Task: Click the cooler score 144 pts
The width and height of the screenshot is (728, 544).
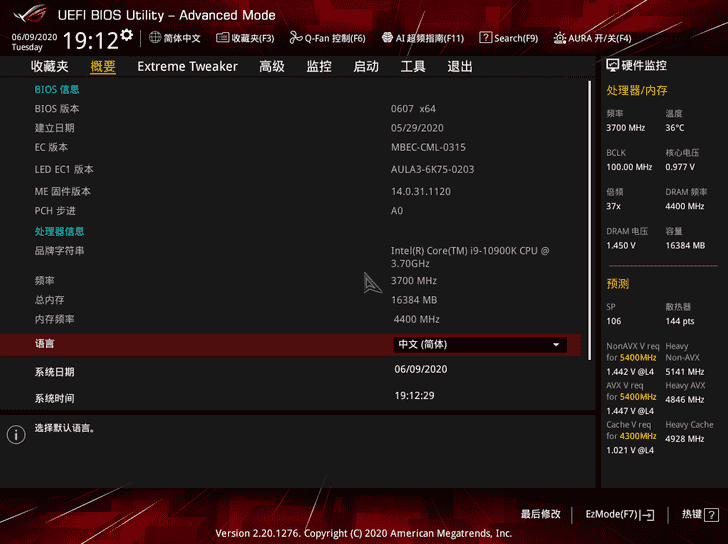Action: click(x=680, y=321)
